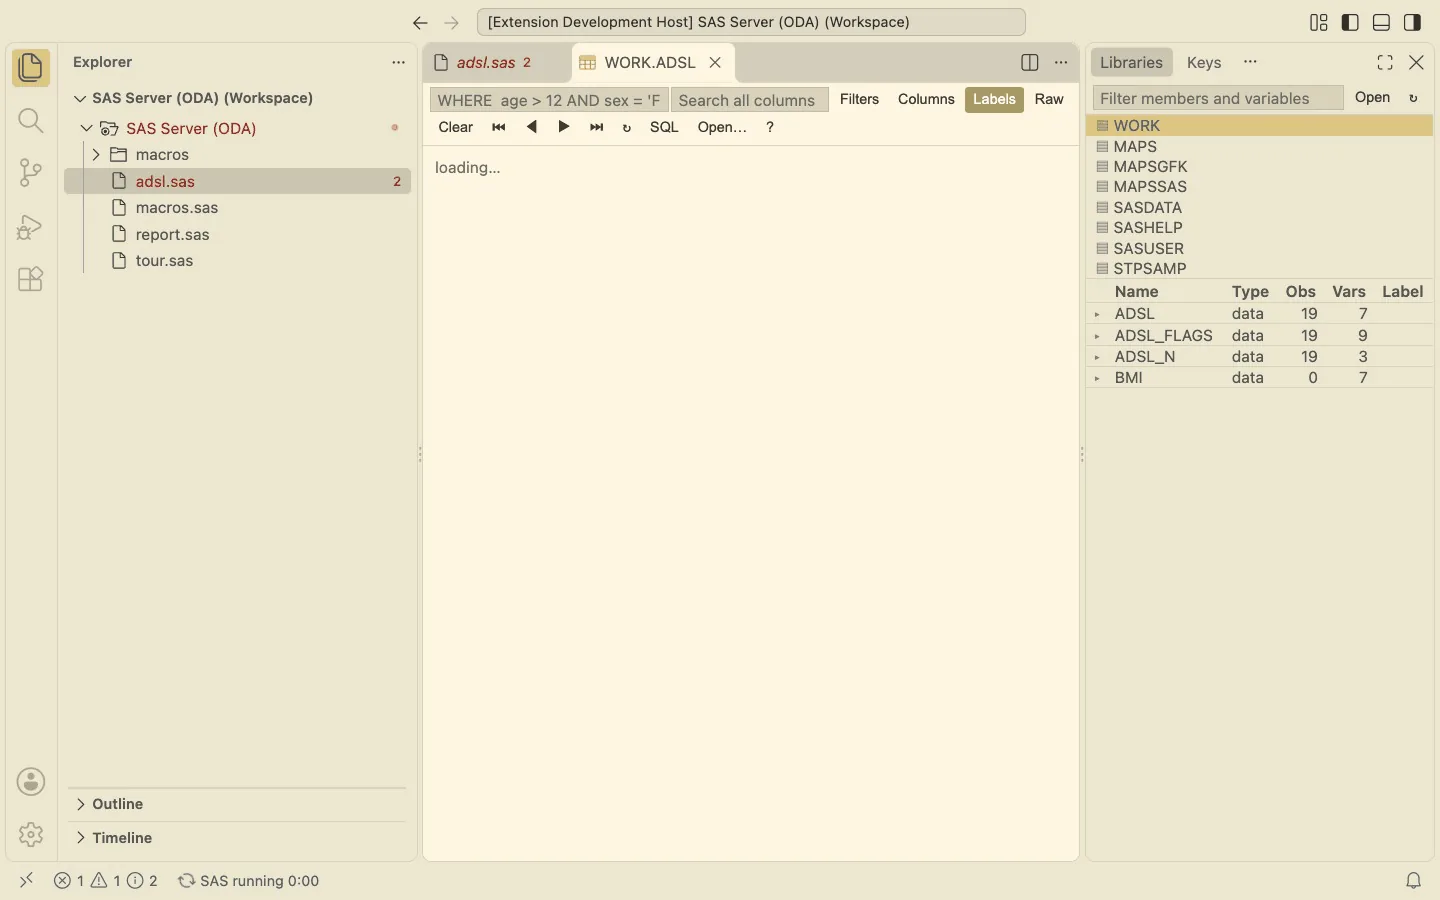Open the Accounts menu icon

31,782
